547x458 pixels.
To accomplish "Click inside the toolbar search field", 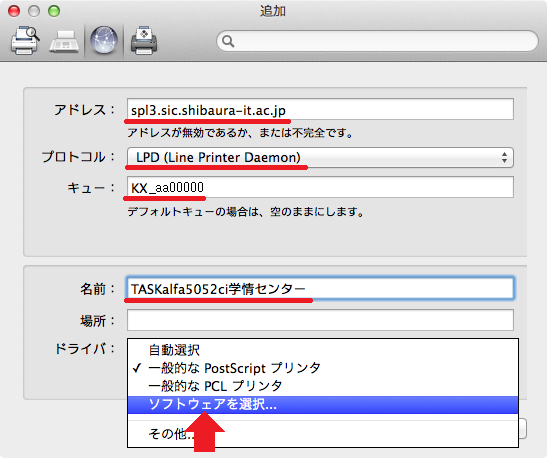I will [x=377, y=41].
